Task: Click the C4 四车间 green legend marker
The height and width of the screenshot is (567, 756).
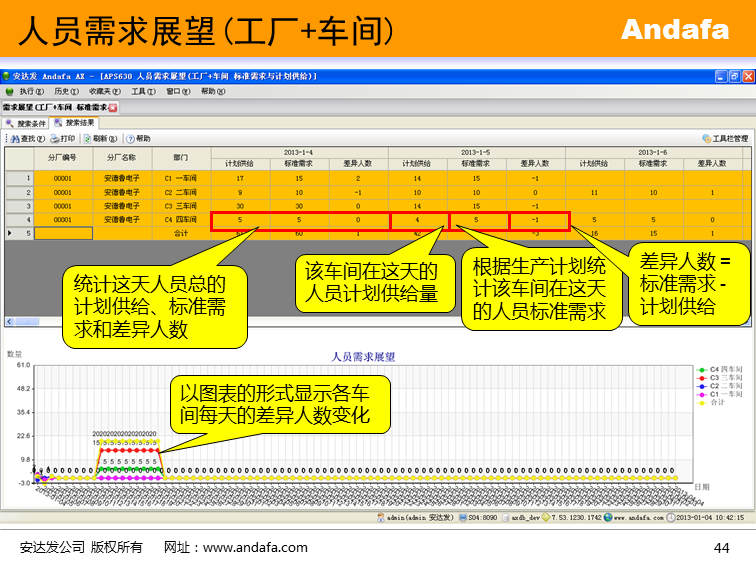Action: pyautogui.click(x=702, y=368)
